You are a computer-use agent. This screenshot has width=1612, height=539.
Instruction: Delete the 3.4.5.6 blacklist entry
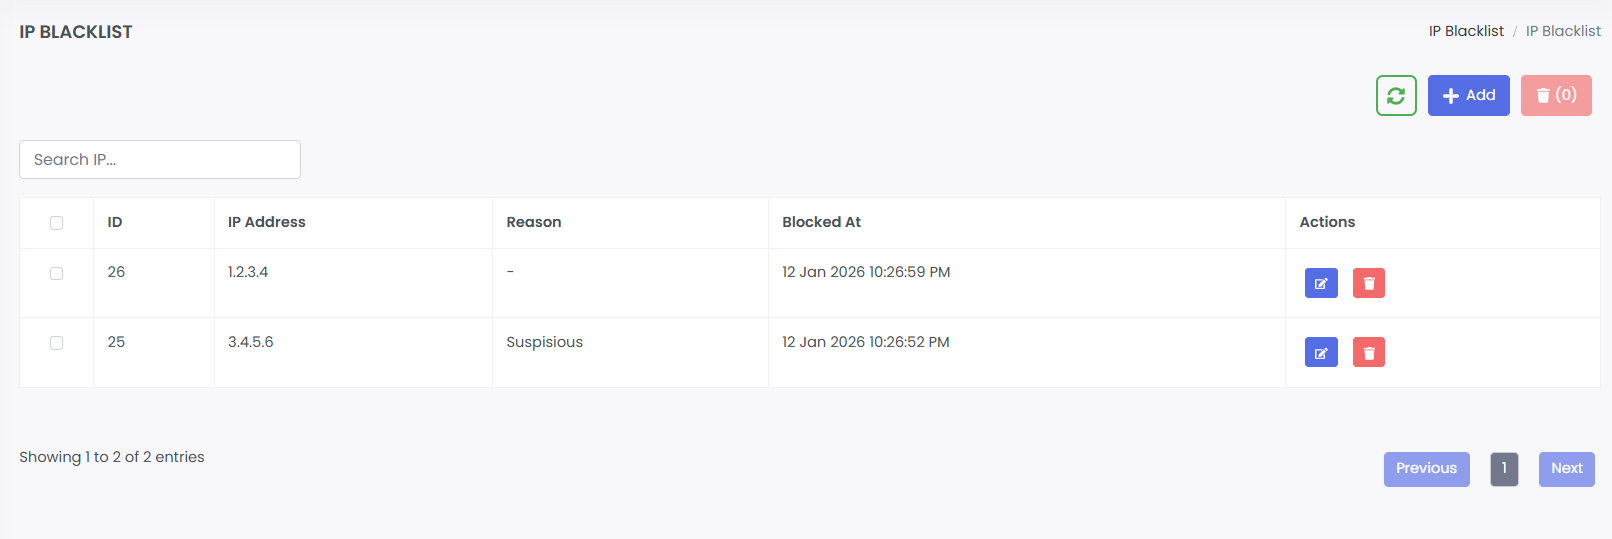pos(1369,352)
